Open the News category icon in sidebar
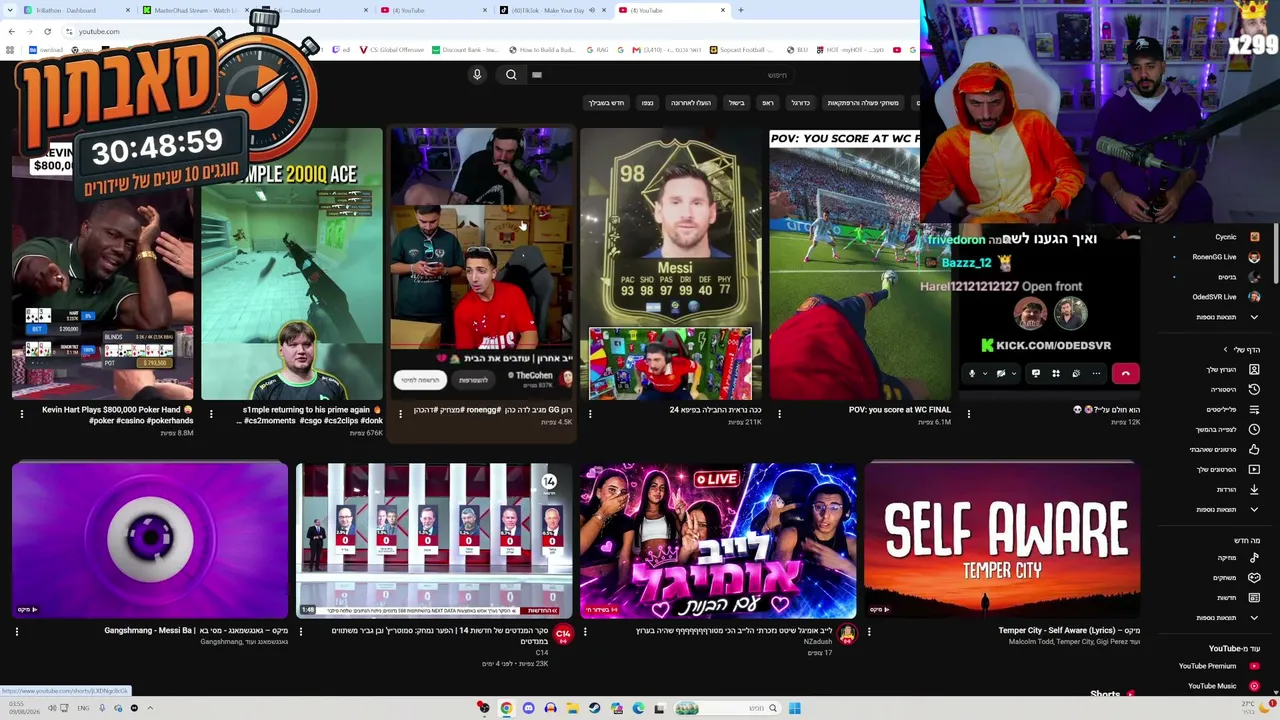Viewport: 1280px width, 720px height. (x=1254, y=598)
